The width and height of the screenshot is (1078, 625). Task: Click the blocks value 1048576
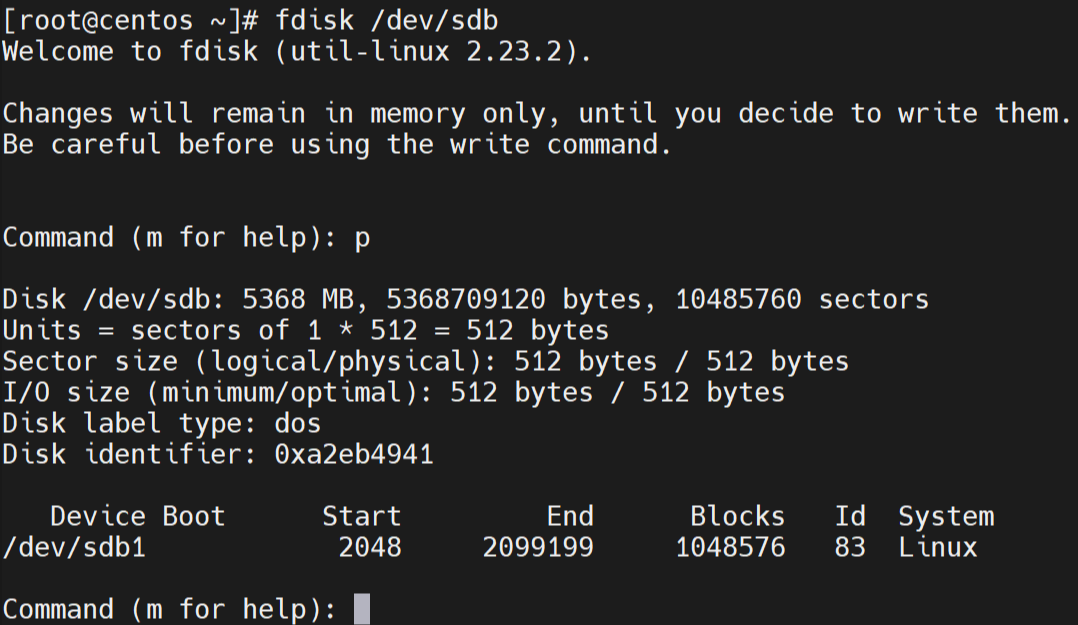click(x=730, y=547)
